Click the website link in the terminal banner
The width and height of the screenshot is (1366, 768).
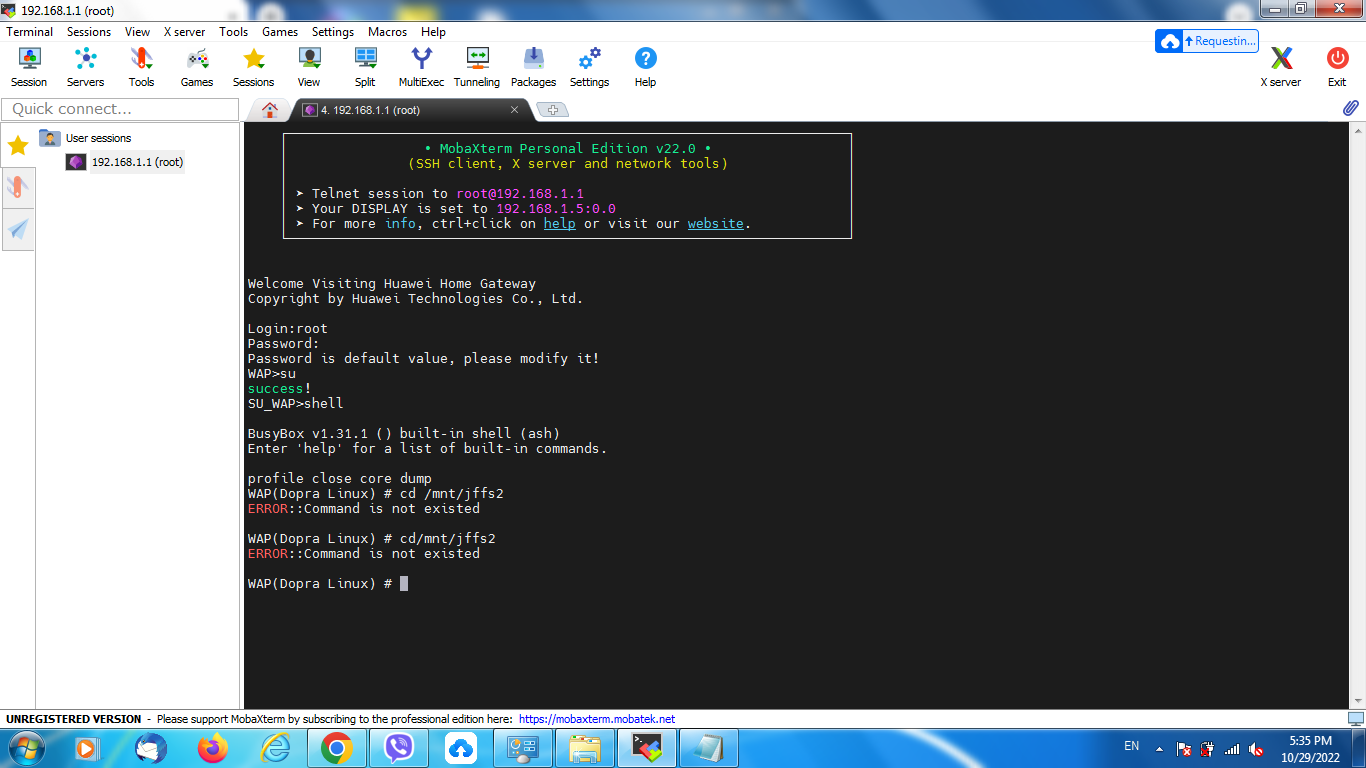pyautogui.click(x=716, y=224)
